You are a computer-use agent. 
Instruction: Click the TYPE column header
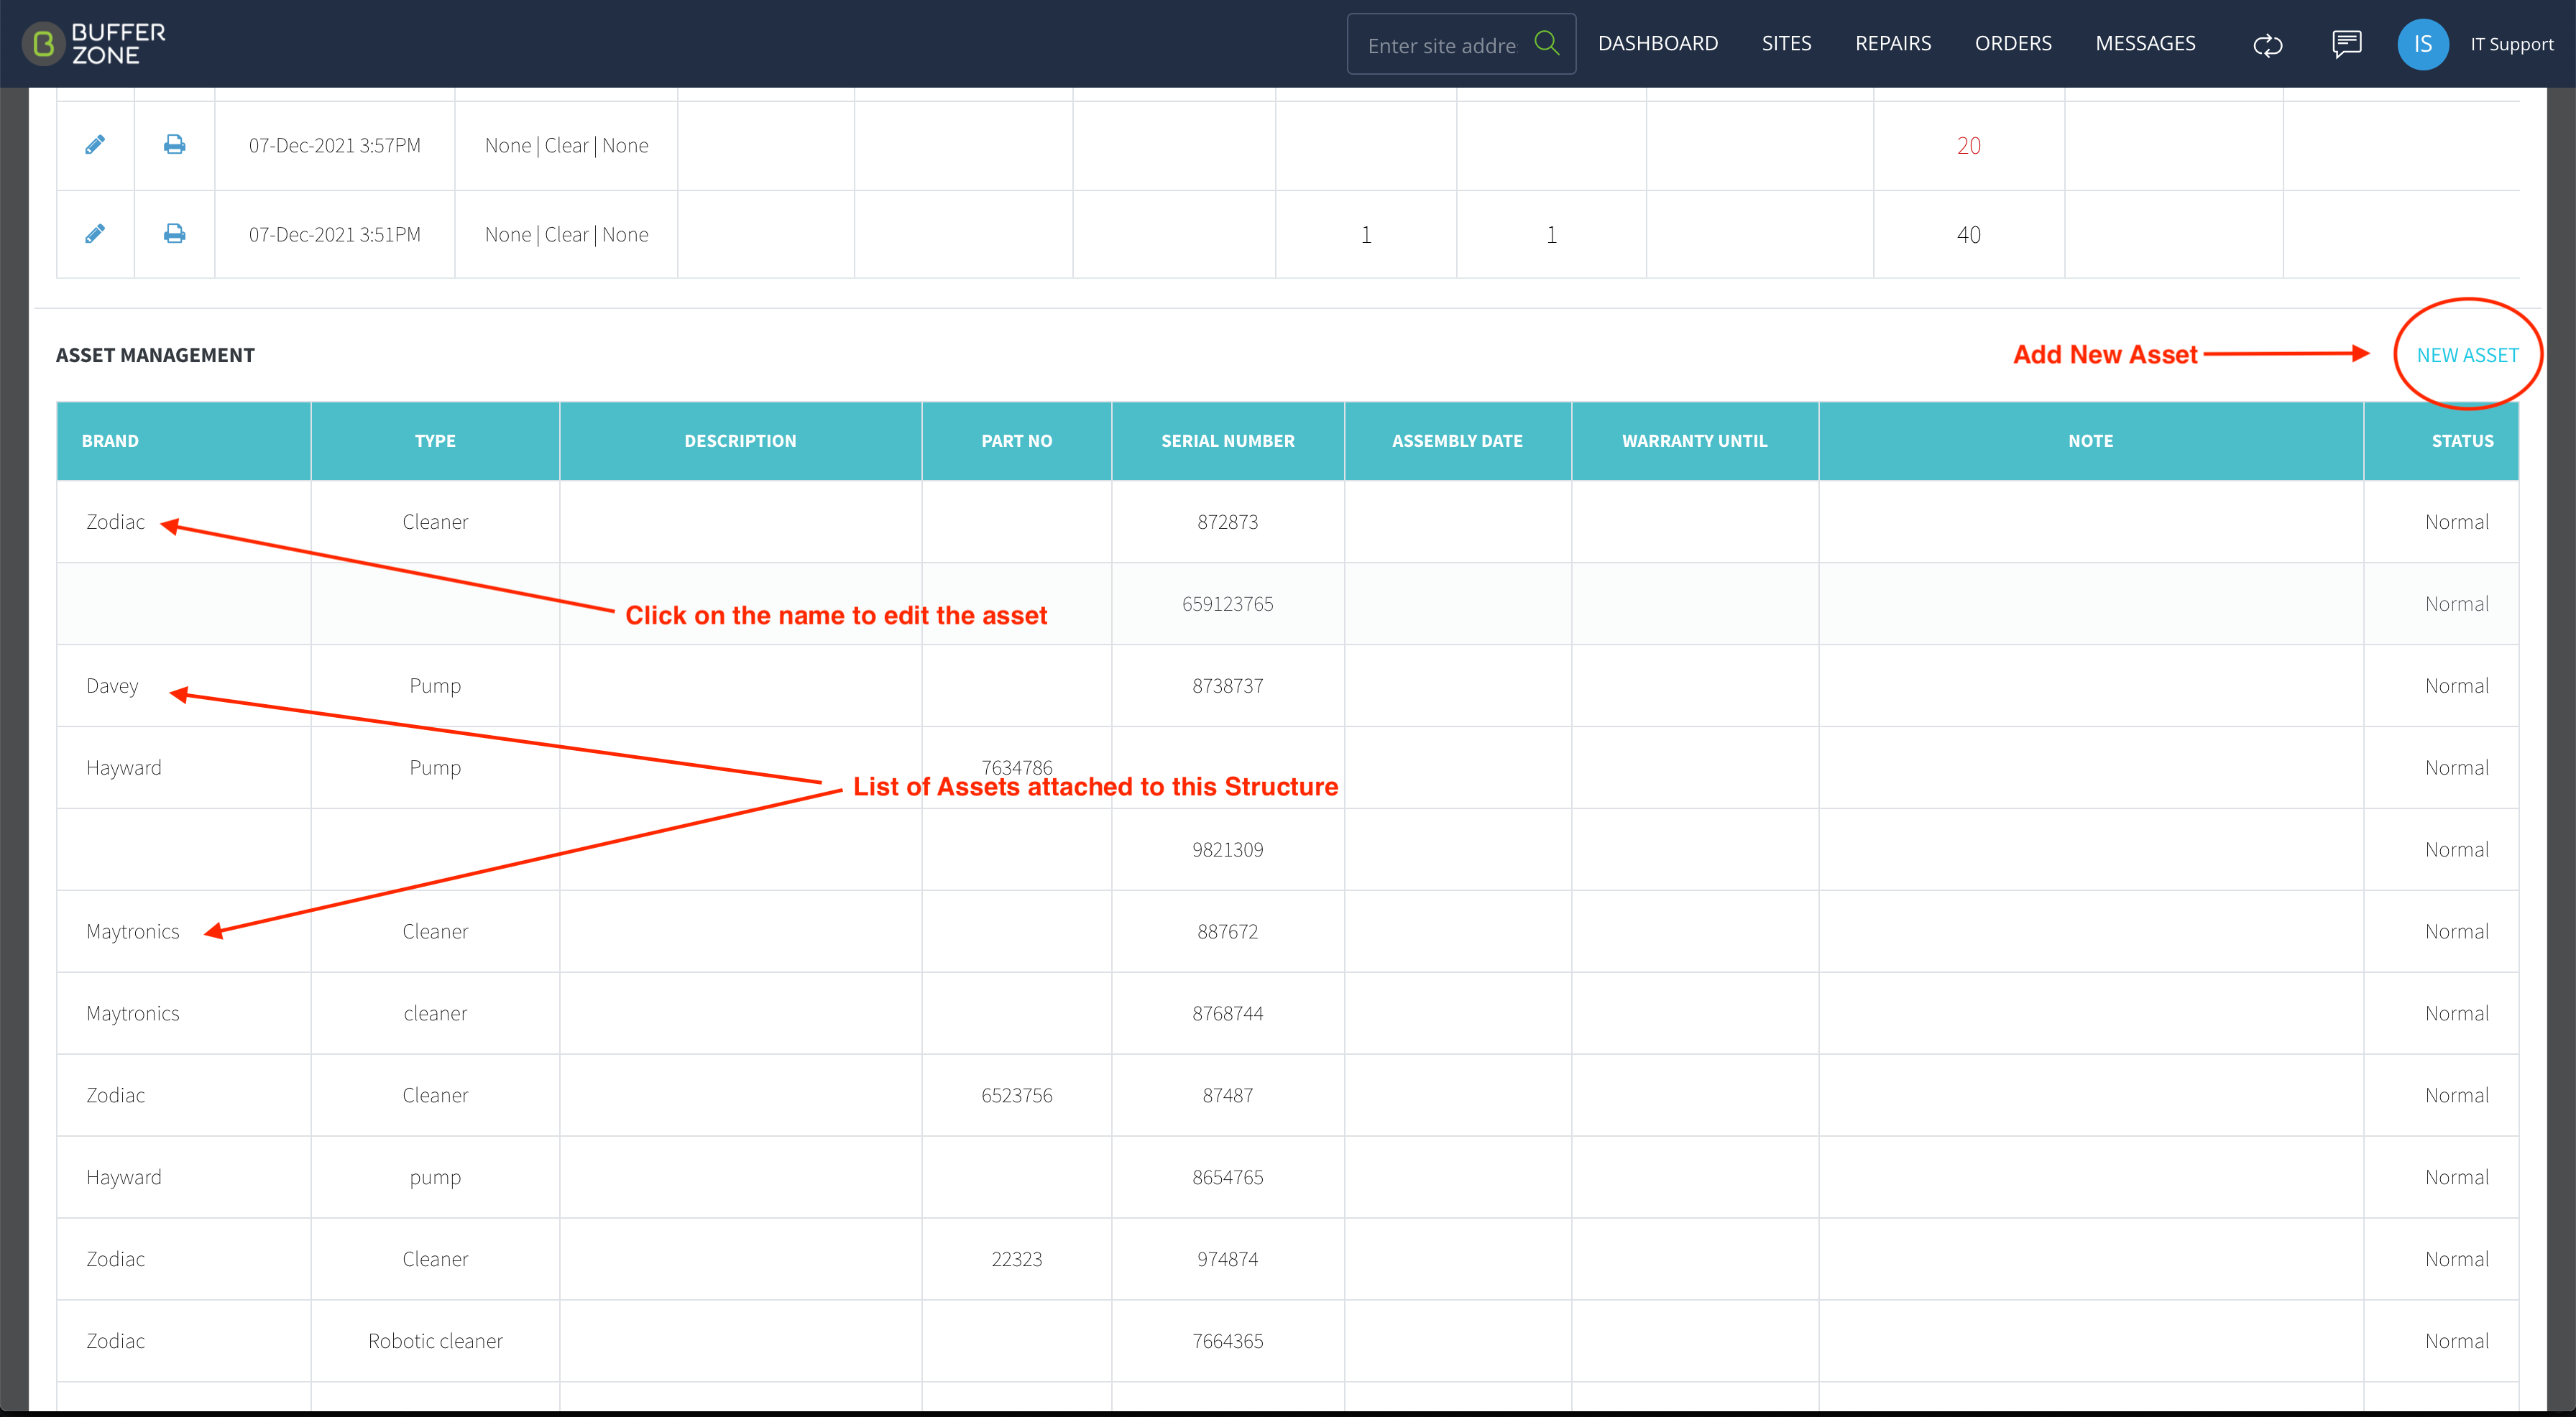(x=435, y=441)
